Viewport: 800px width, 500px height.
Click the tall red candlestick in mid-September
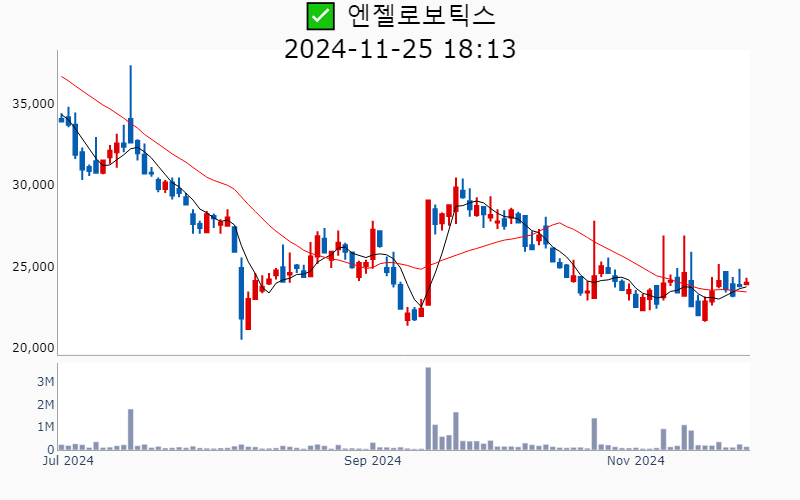[x=428, y=253]
